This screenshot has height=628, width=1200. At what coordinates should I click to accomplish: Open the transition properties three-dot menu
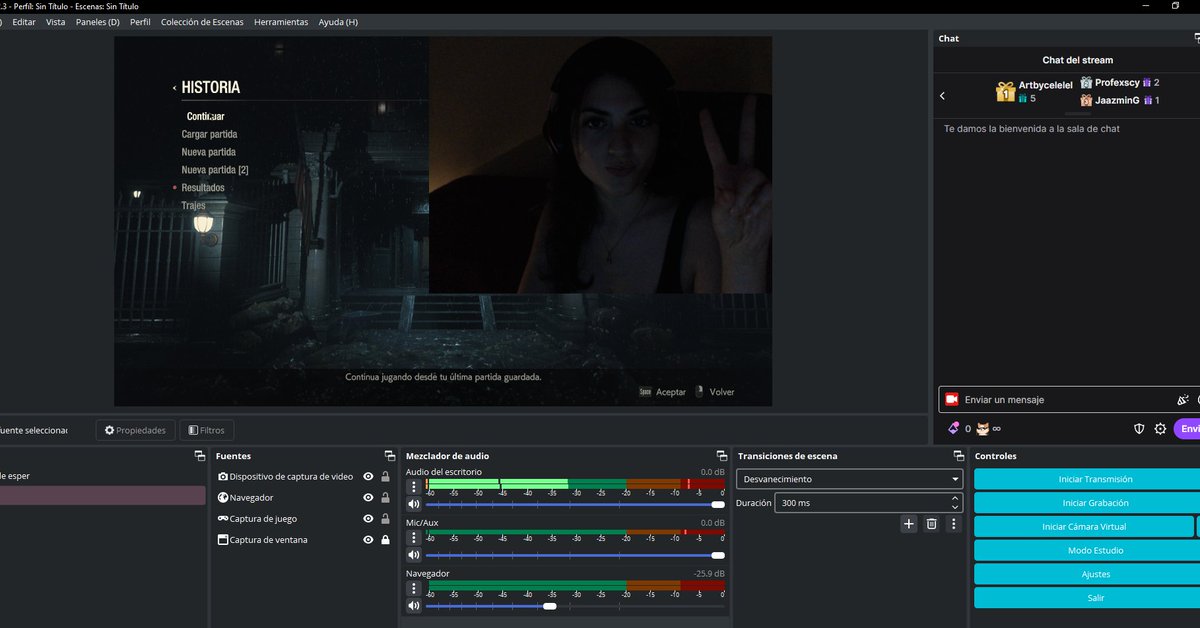pyautogui.click(x=954, y=523)
